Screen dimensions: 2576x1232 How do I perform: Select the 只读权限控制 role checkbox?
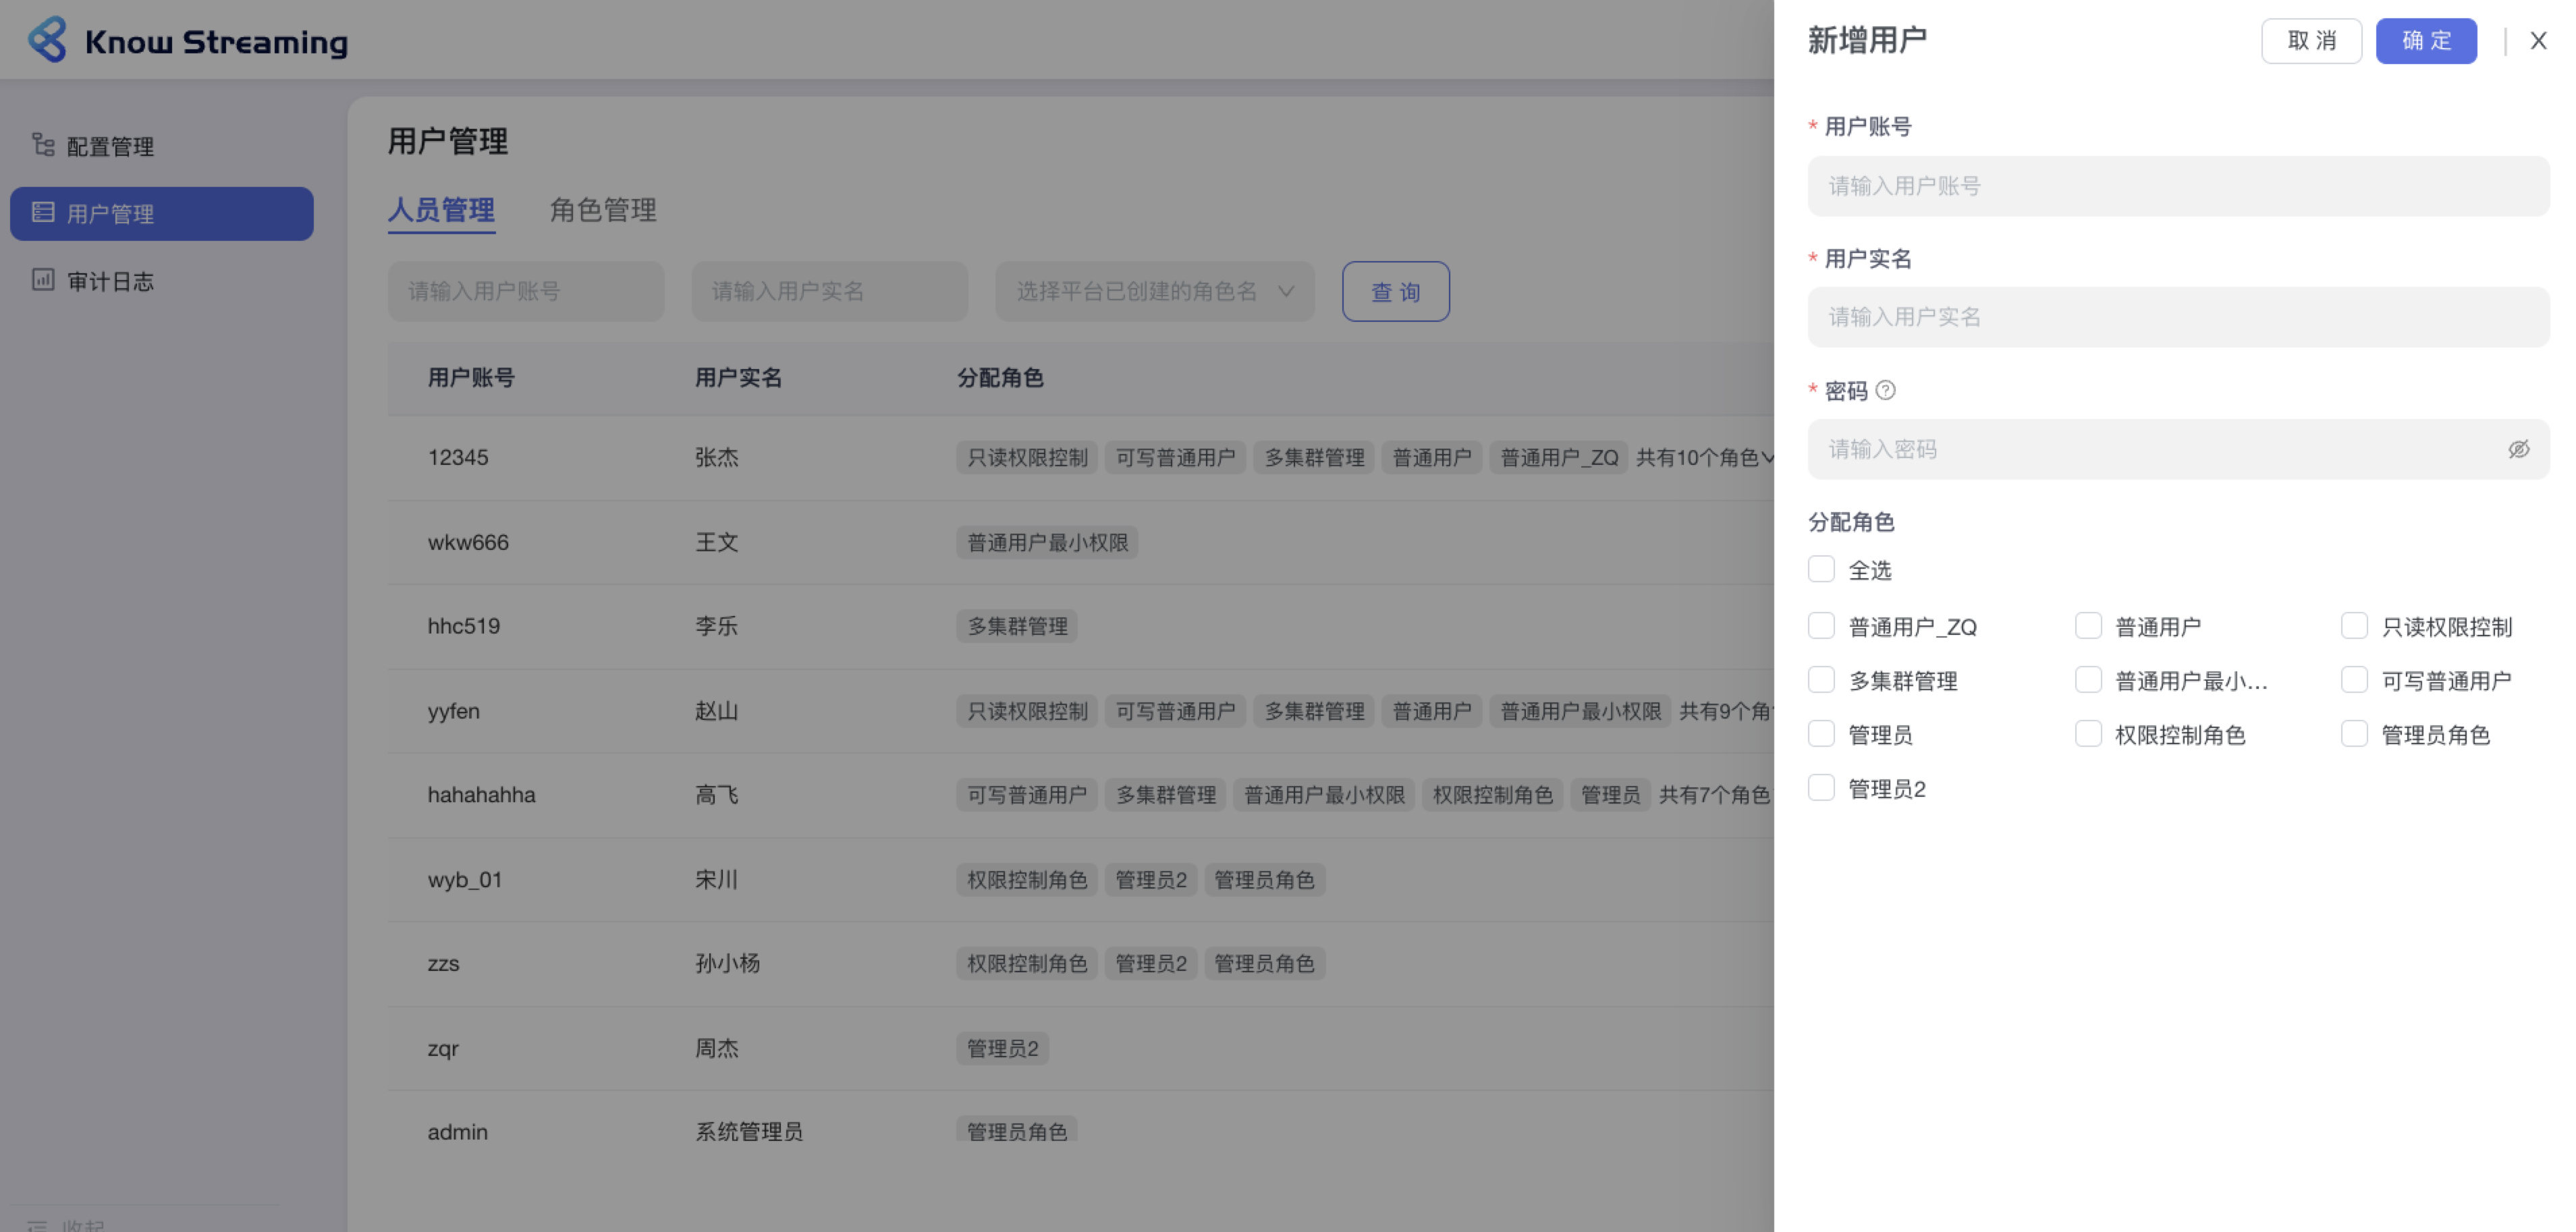coord(2354,626)
